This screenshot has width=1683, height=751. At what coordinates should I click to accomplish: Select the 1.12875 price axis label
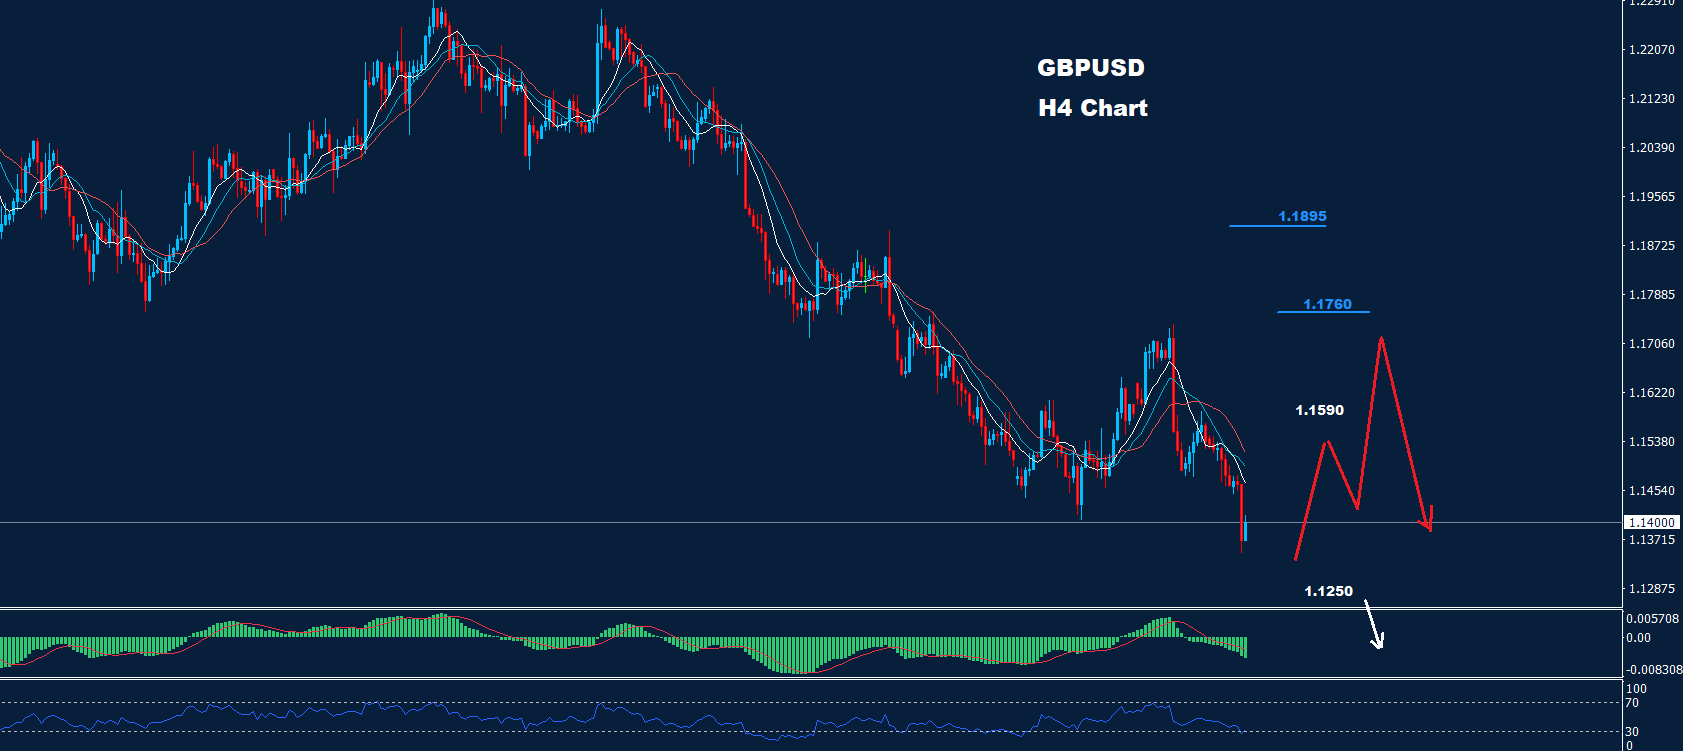click(x=1651, y=589)
